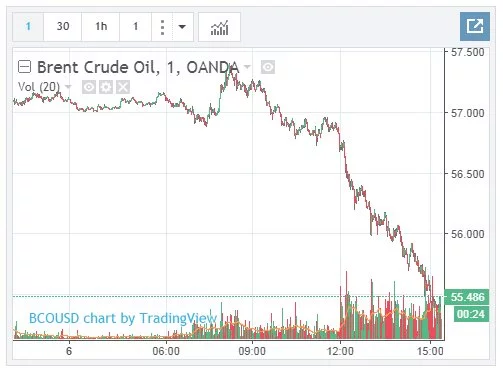
Task: Open chart in popup window icon
Action: point(475,26)
